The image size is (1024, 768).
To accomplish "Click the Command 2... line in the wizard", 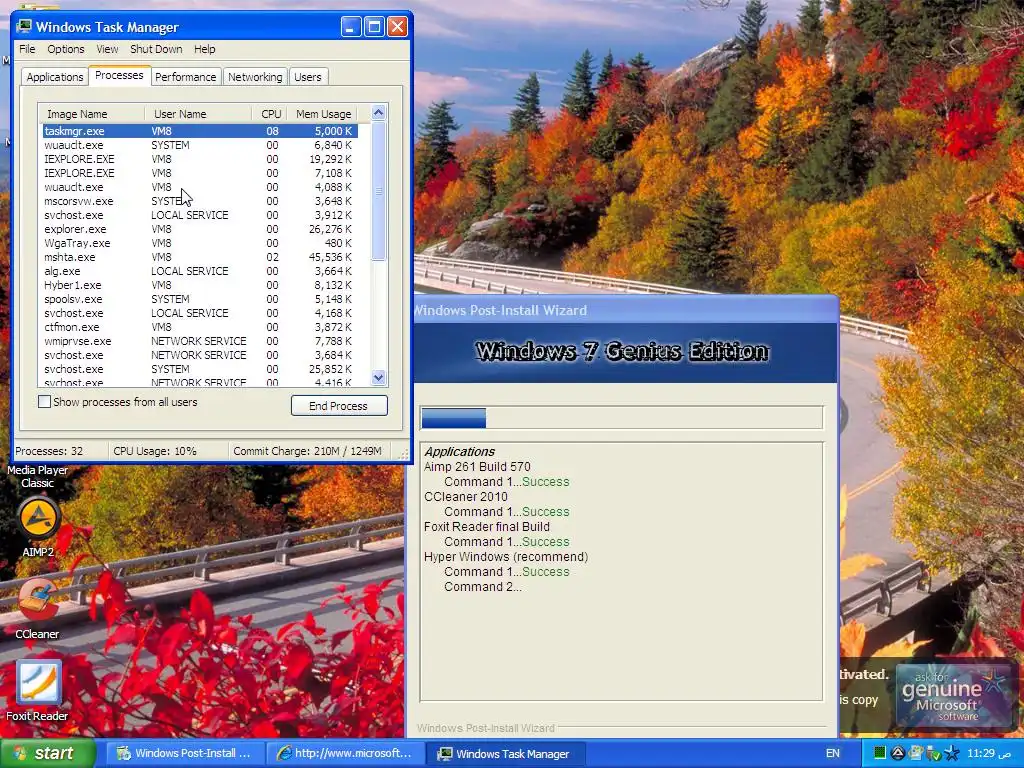I will click(483, 586).
